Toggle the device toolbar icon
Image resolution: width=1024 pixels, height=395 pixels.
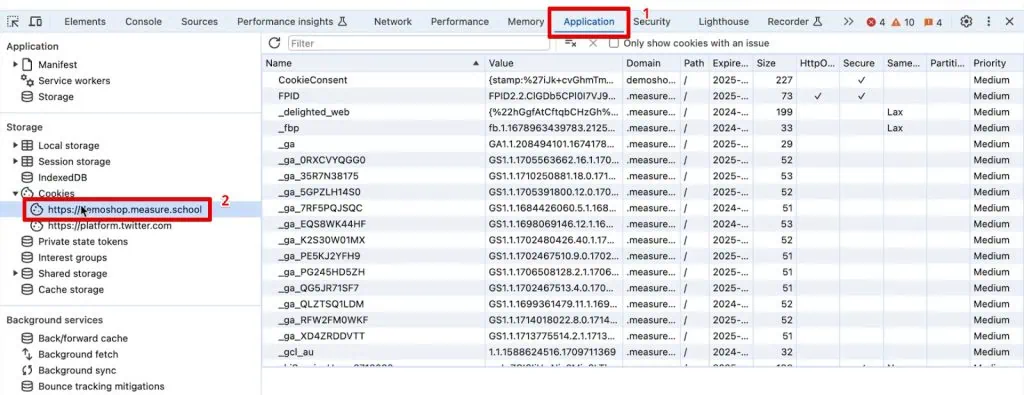coord(35,22)
